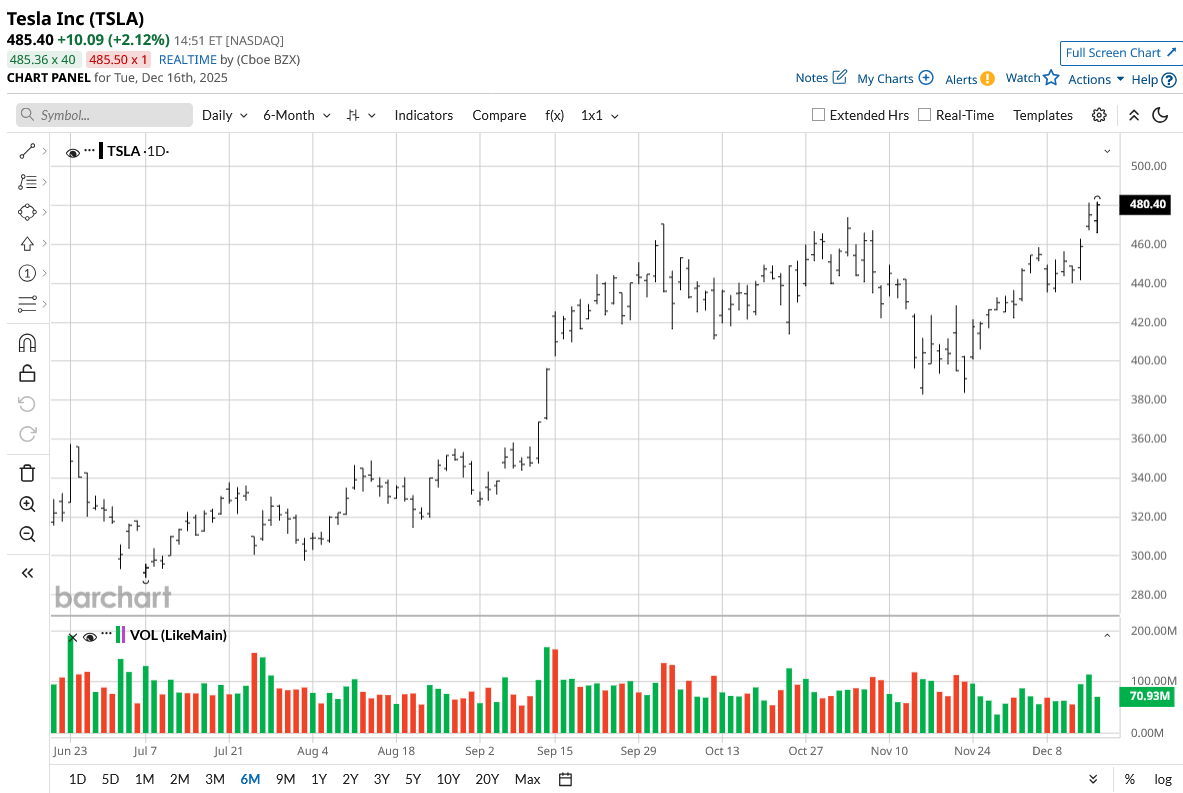Select the 20Y time range
This screenshot has width=1183, height=793.
[x=487, y=779]
